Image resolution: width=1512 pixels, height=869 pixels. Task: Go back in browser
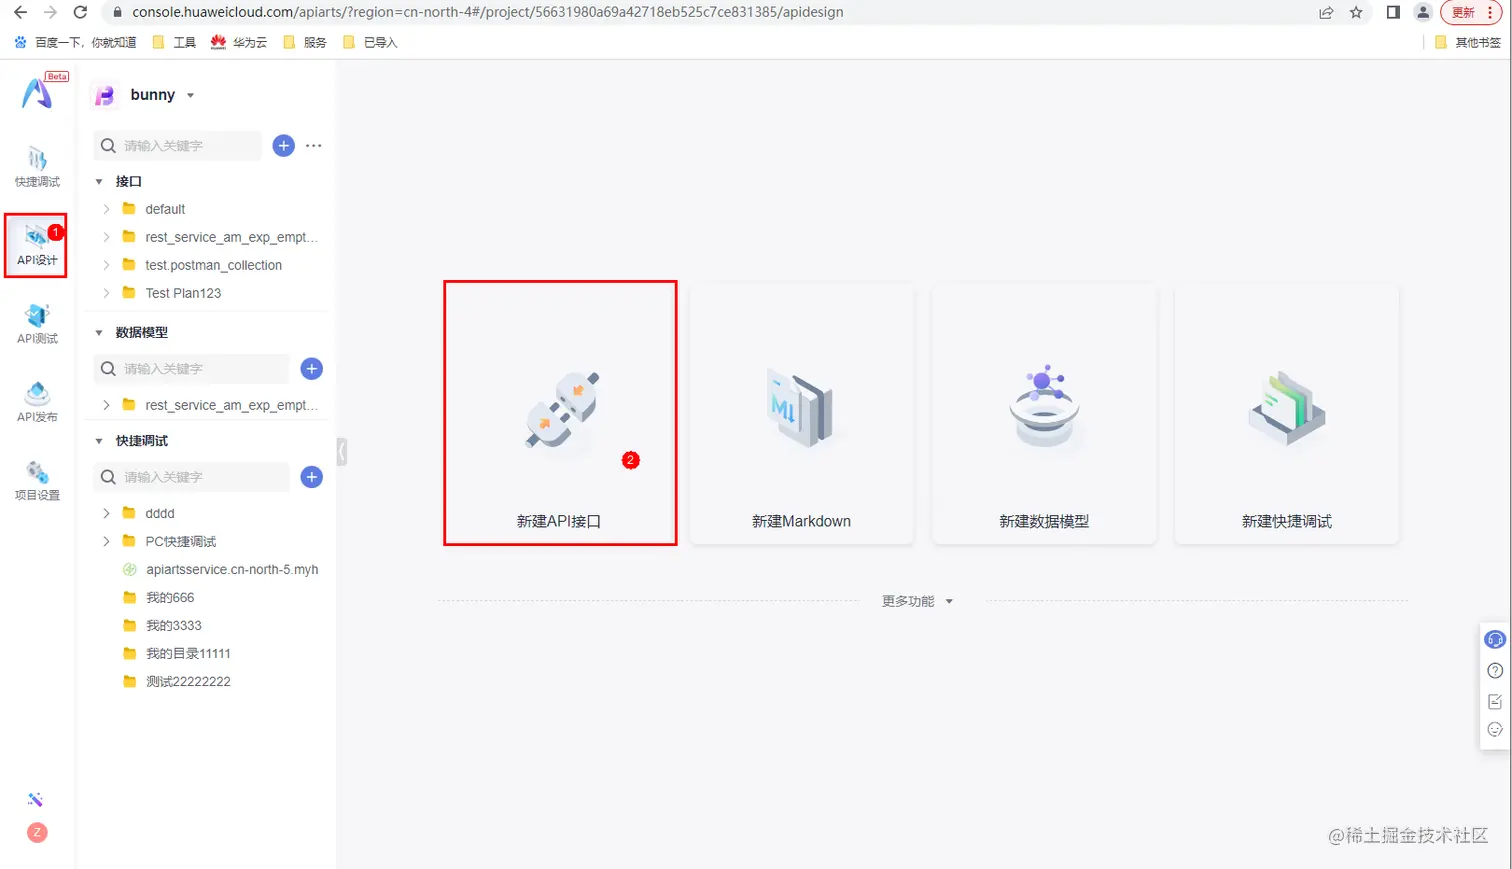20,12
